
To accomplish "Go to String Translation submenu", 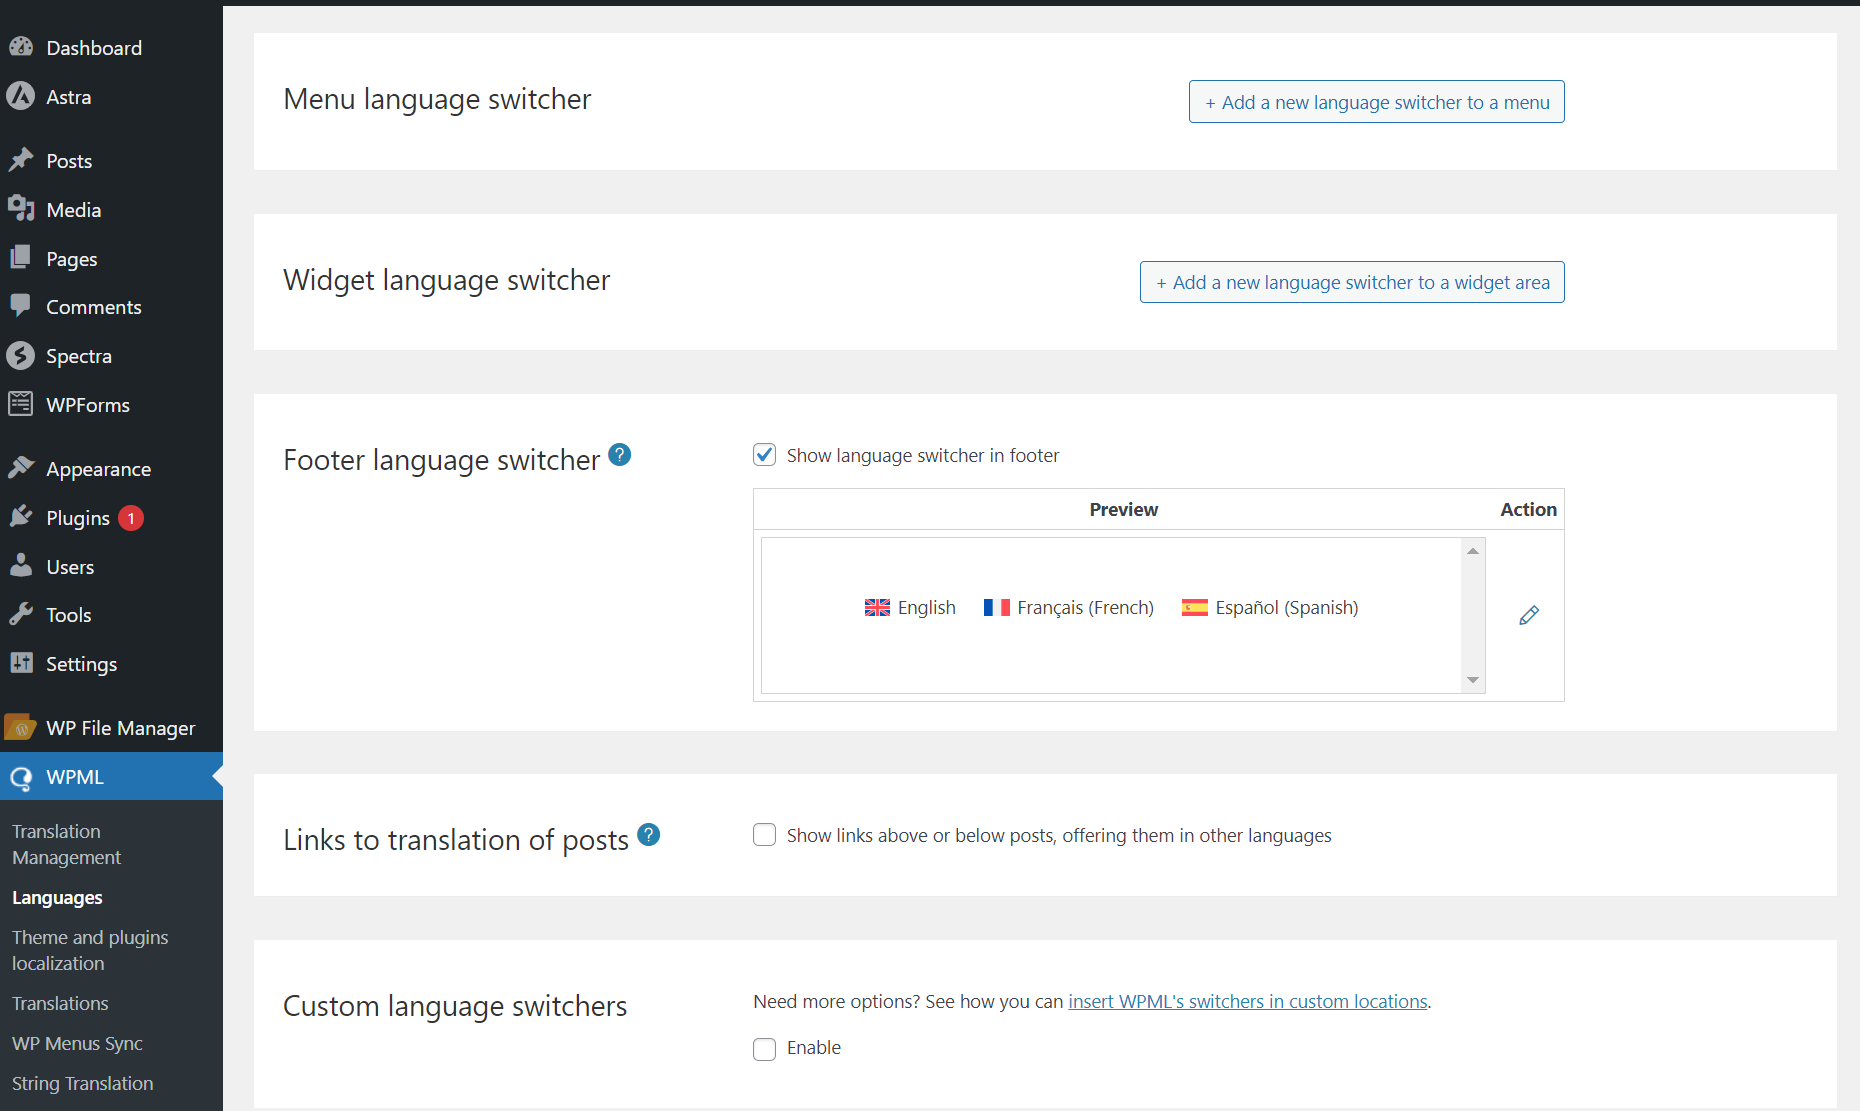I will 82,1083.
